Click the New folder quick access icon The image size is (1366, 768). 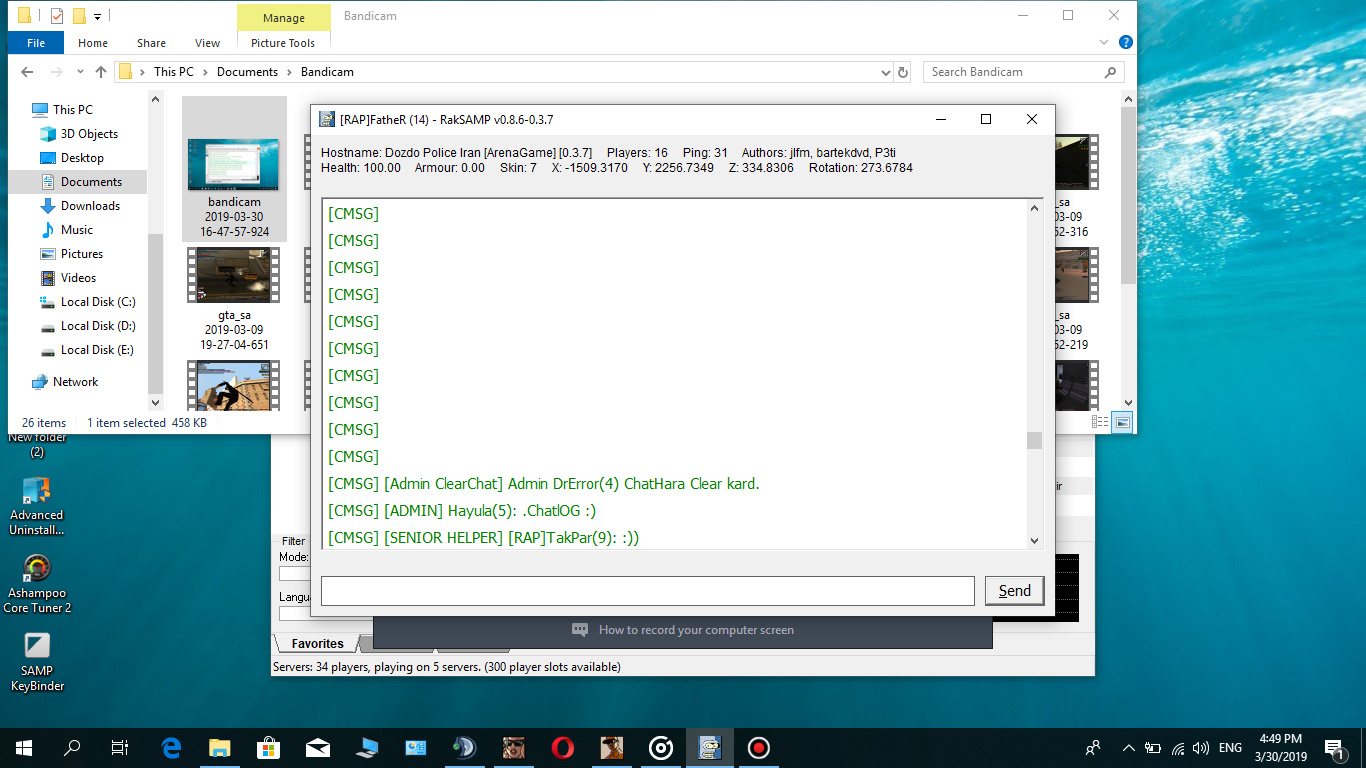79,16
